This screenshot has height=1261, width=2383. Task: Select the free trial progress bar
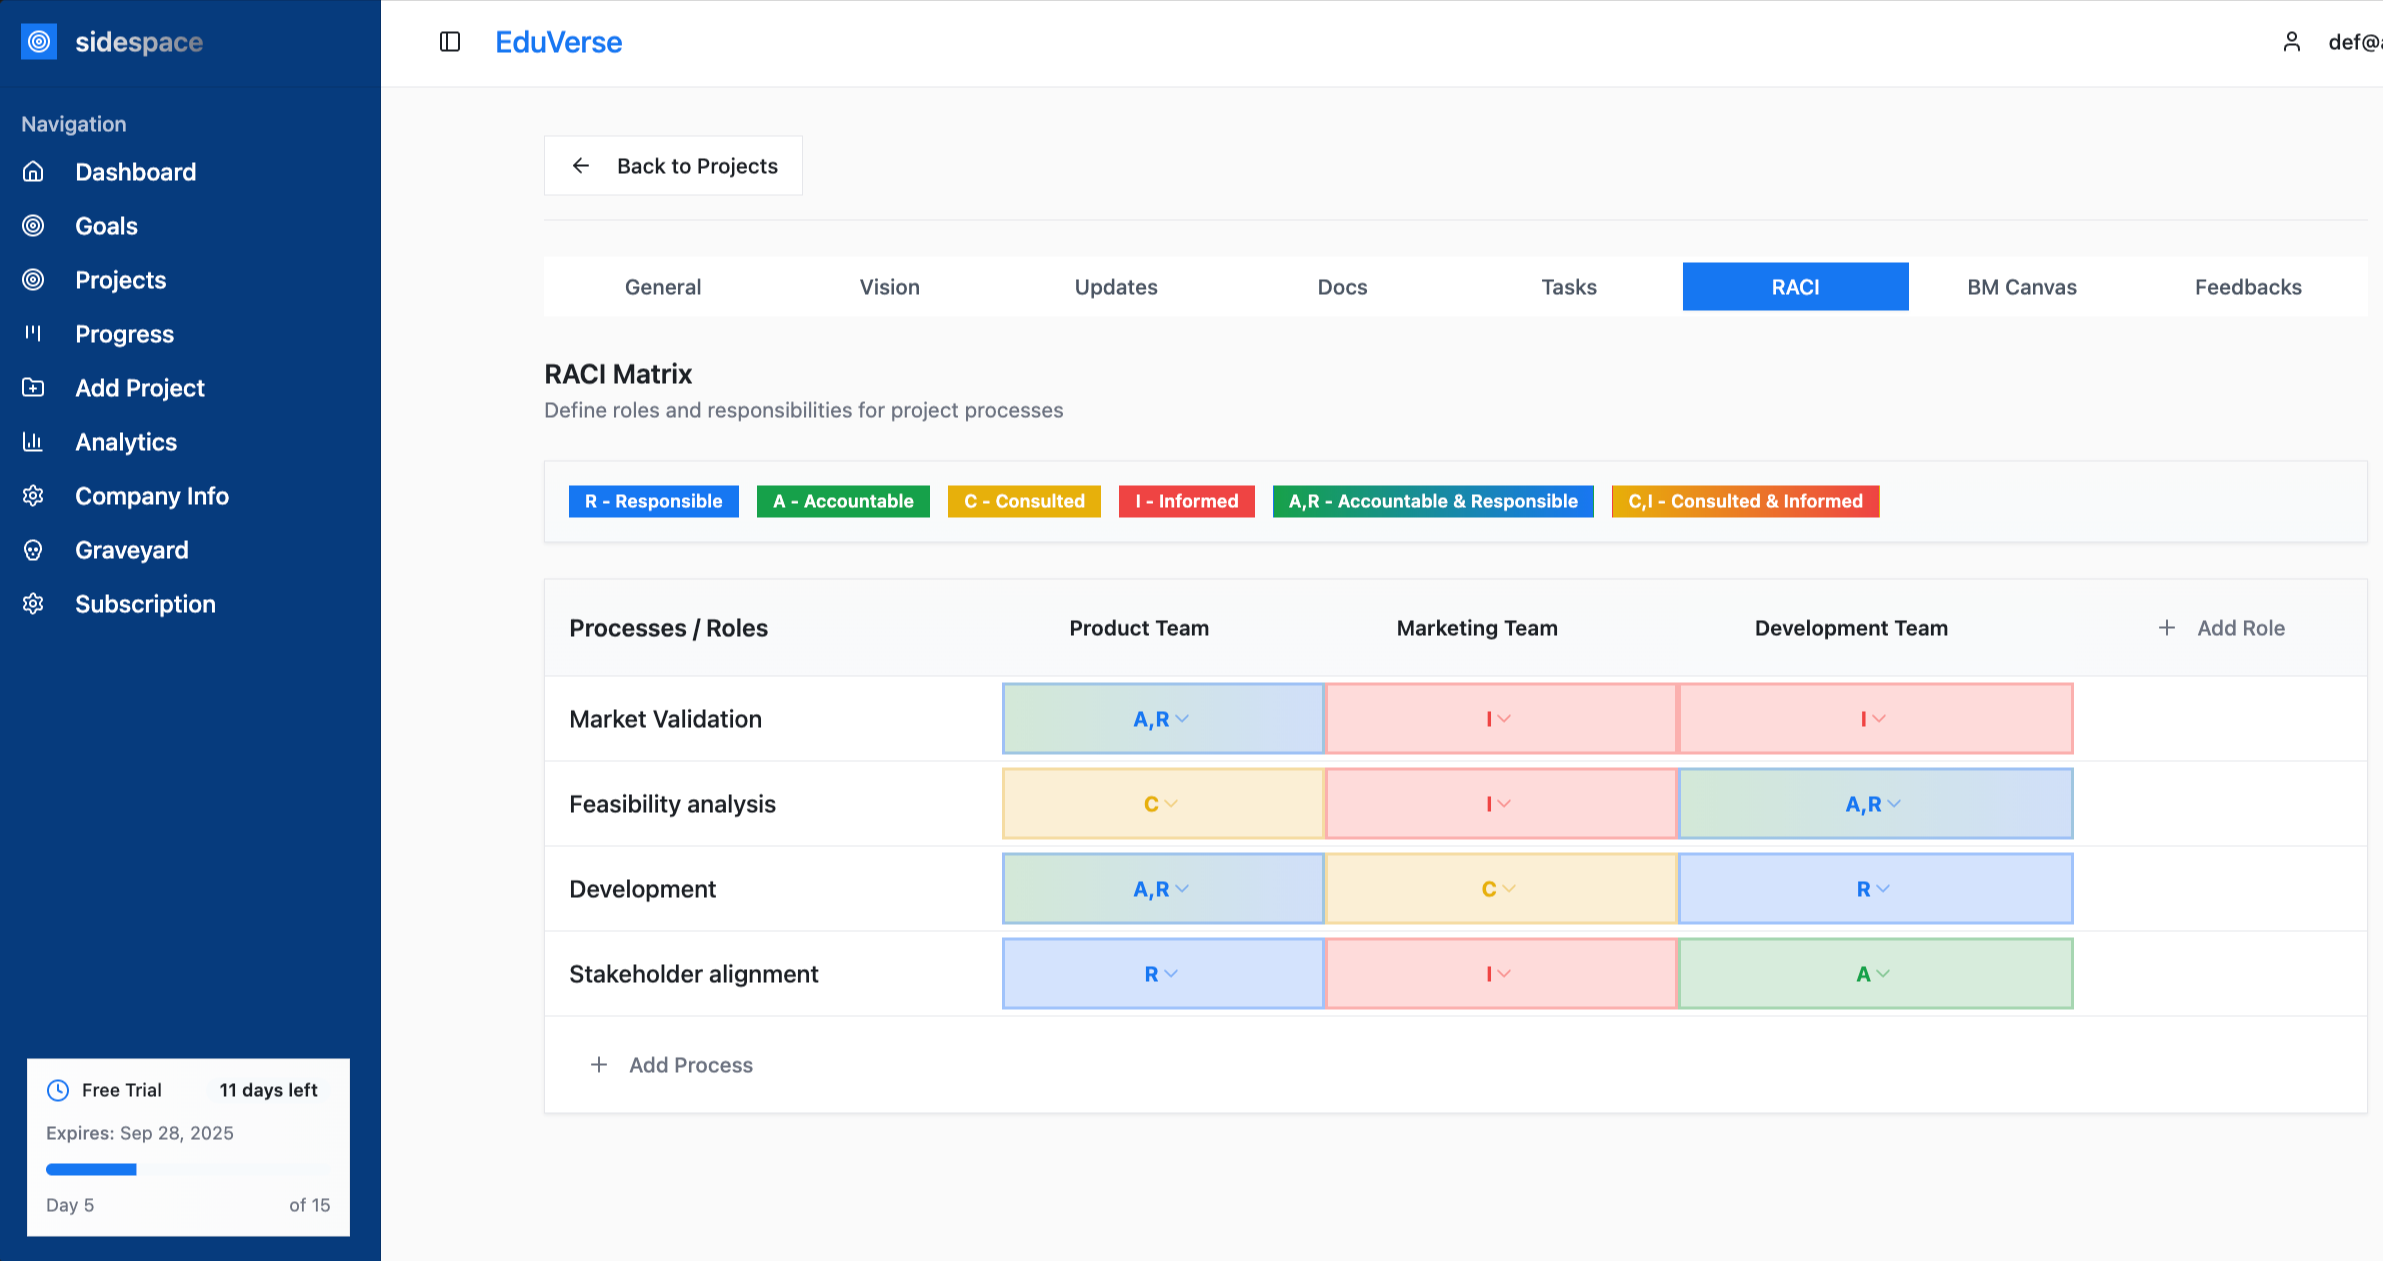(x=188, y=1169)
